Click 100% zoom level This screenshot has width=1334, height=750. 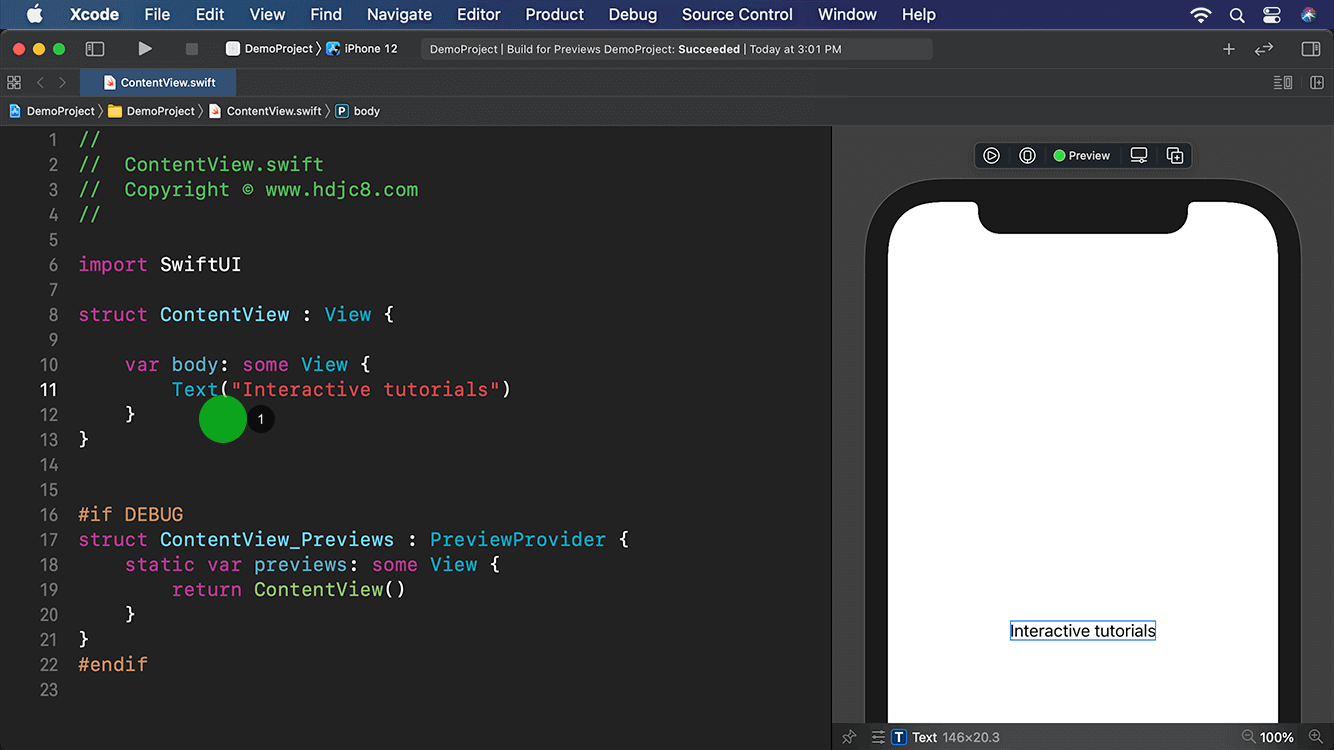[x=1277, y=737]
